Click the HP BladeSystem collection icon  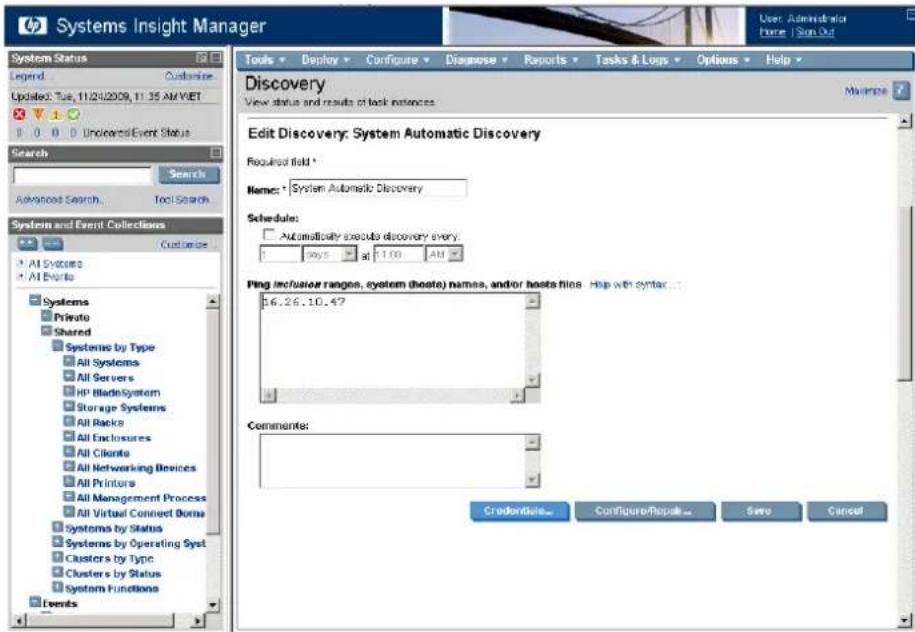[69, 392]
